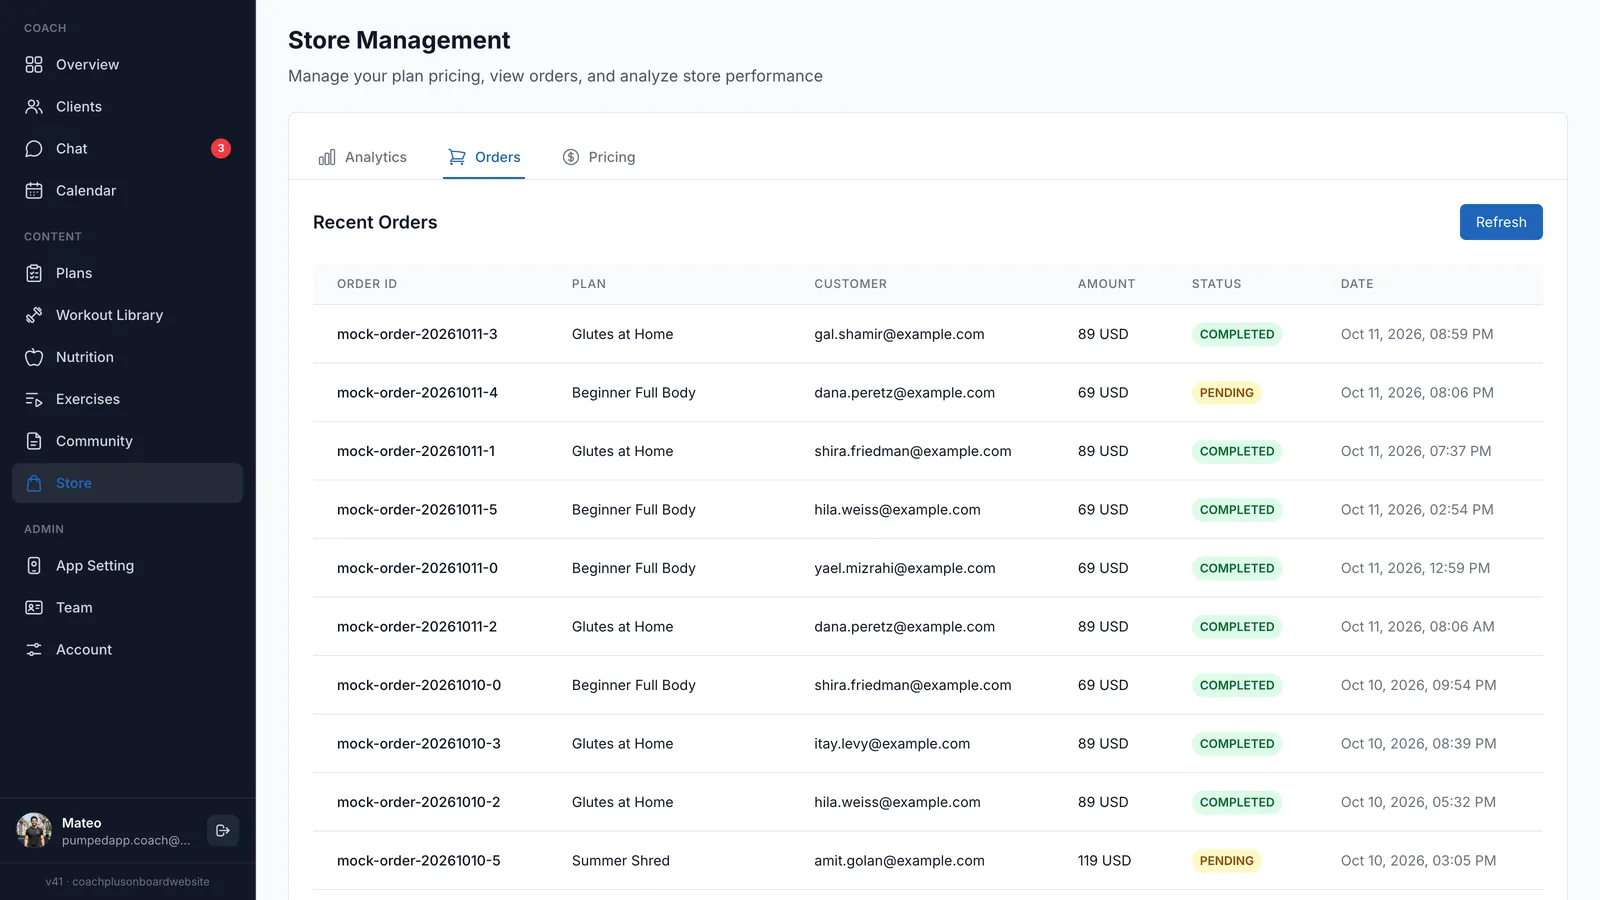Viewport: 1600px width, 900px height.
Task: Click COMPLETED status for mock-order-20261010-0
Action: [x=1237, y=686]
